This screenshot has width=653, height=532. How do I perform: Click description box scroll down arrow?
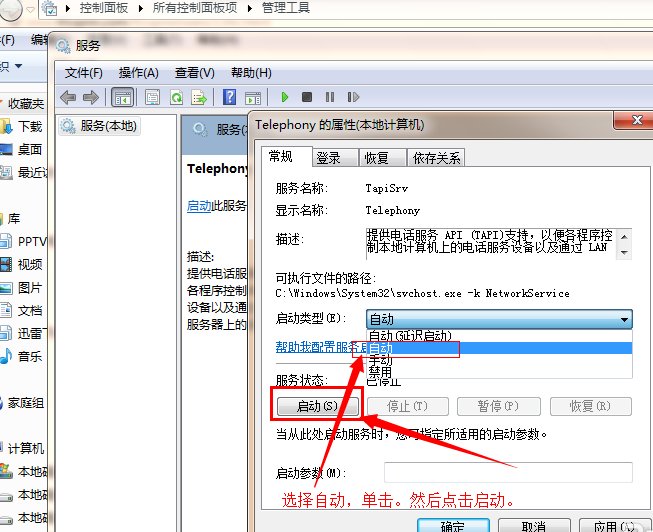click(x=624, y=252)
